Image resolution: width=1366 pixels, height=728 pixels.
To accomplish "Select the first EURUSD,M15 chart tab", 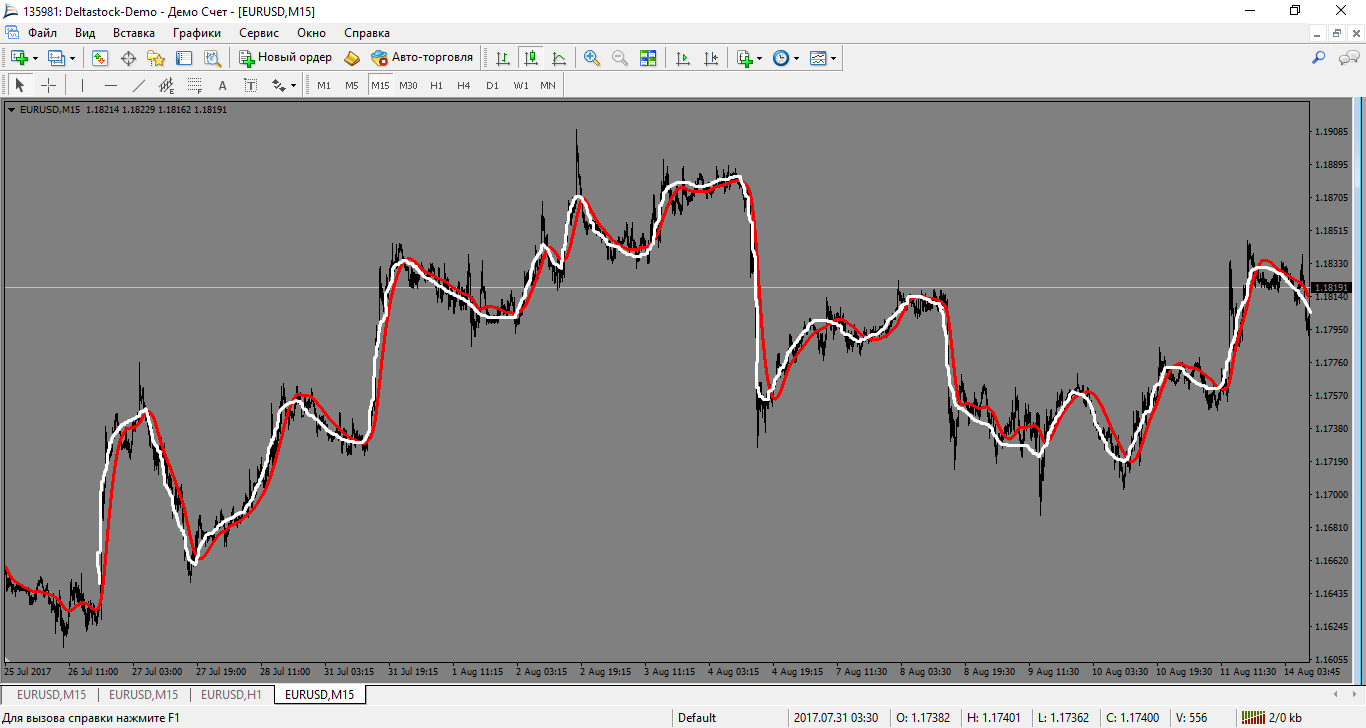I will (50, 694).
